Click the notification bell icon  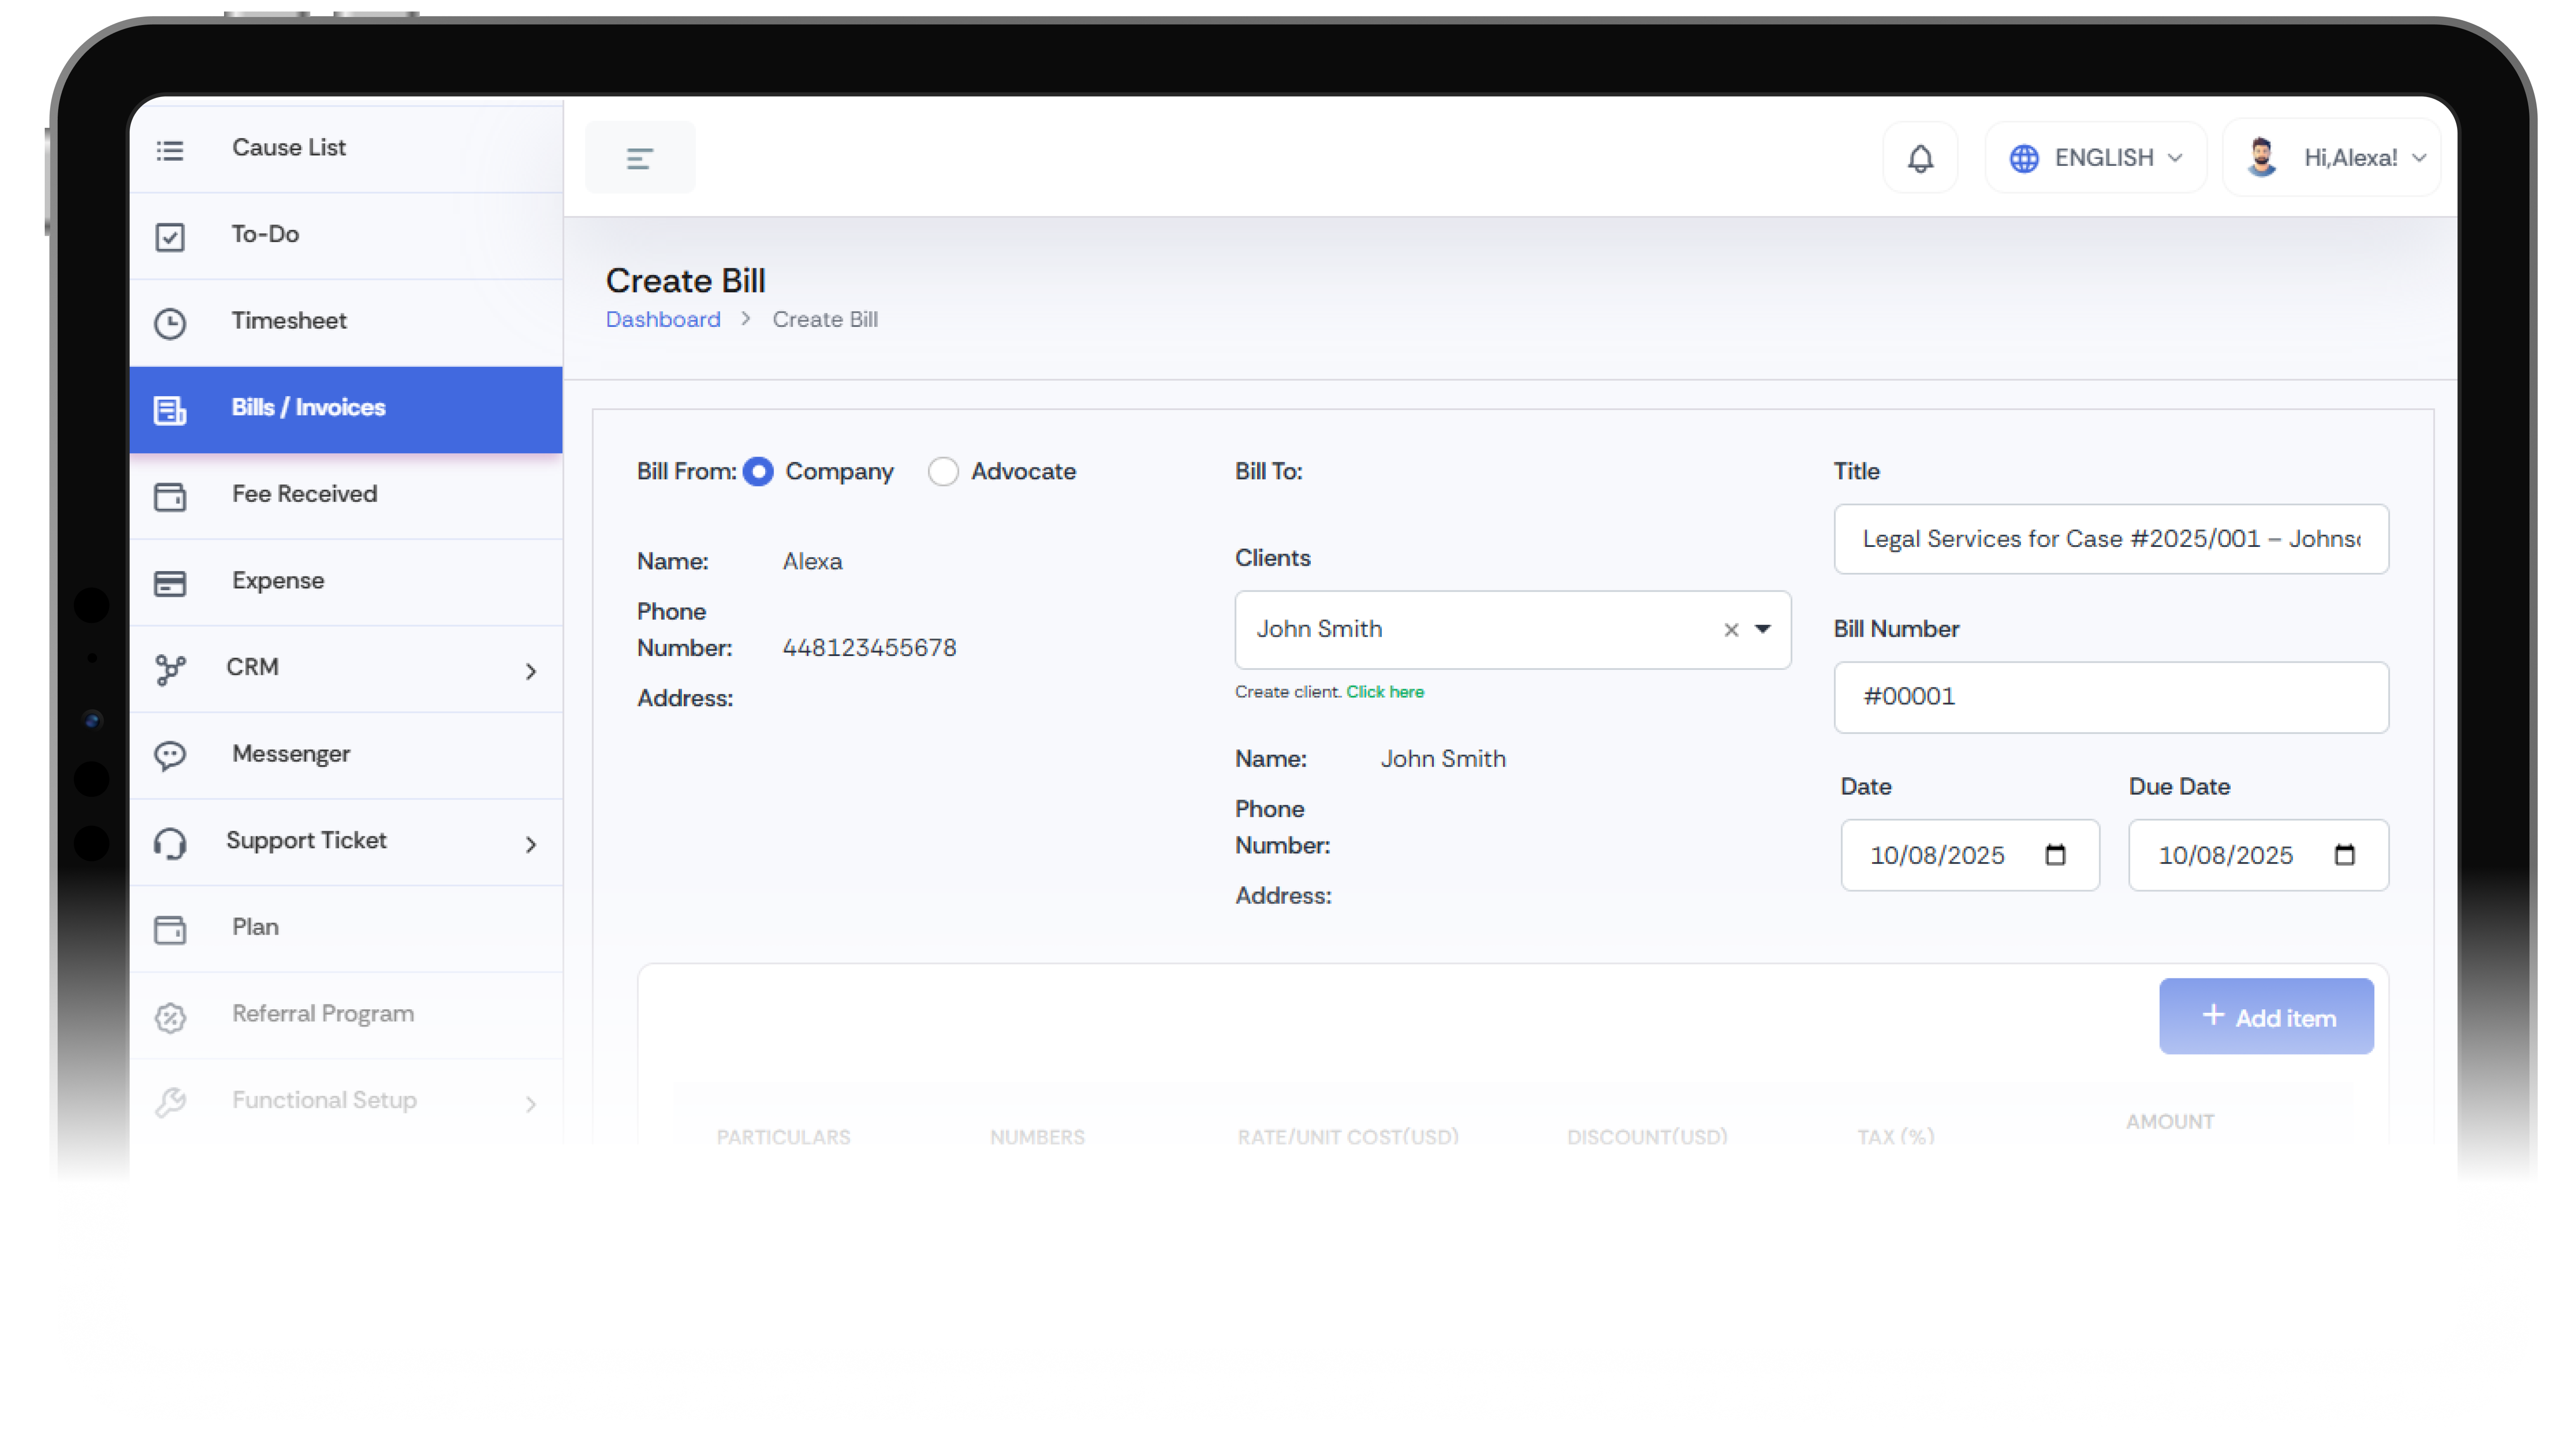[1920, 158]
